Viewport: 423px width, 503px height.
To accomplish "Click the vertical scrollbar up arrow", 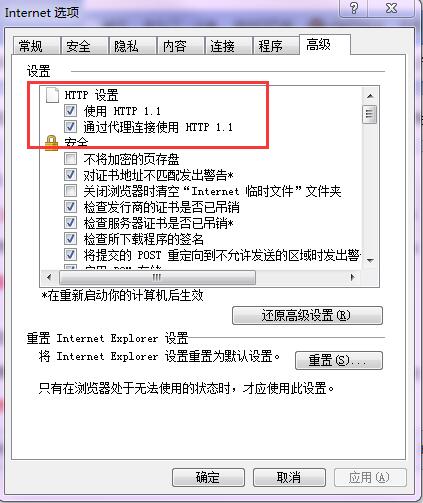I will pyautogui.click(x=370, y=96).
